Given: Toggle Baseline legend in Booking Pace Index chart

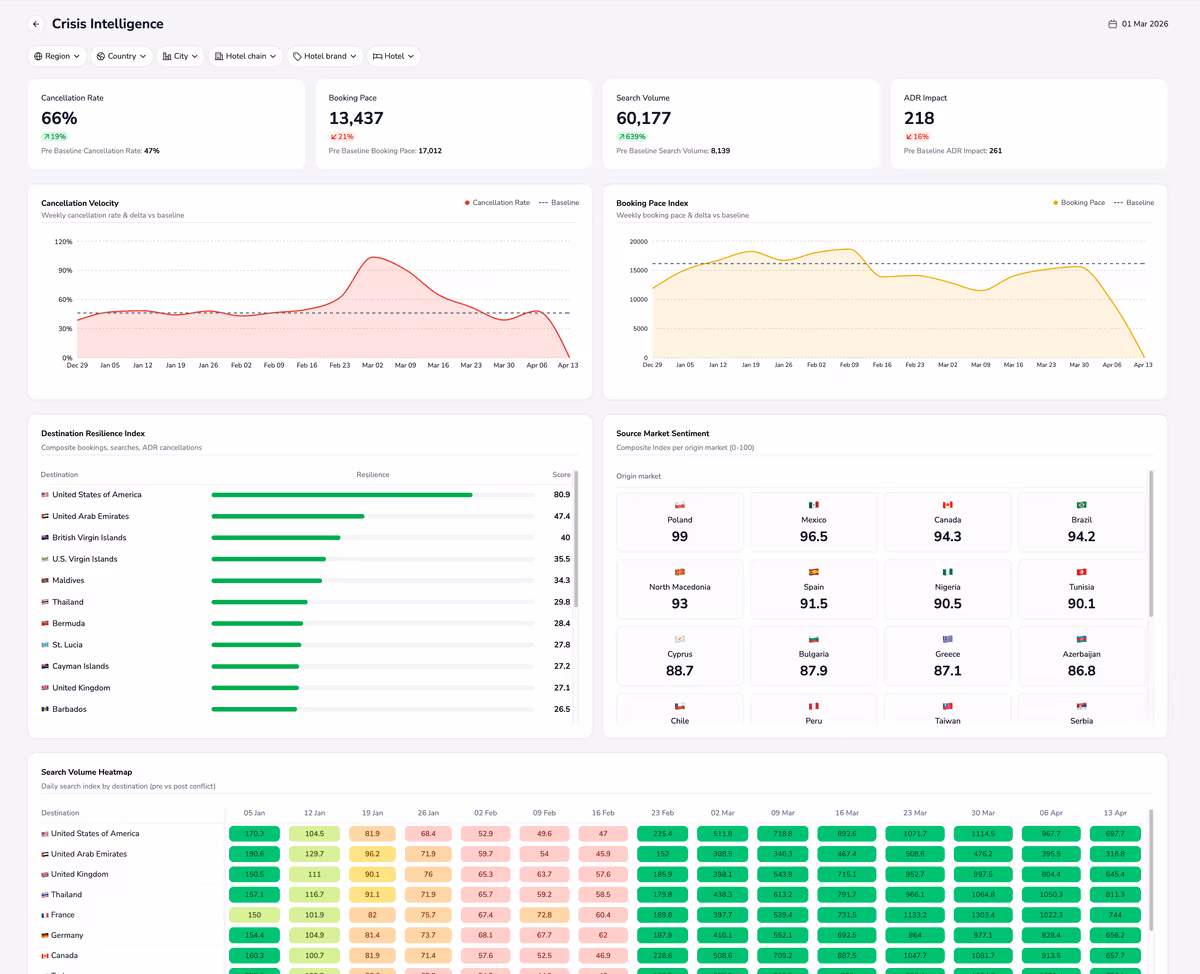Looking at the screenshot, I should pos(1134,203).
